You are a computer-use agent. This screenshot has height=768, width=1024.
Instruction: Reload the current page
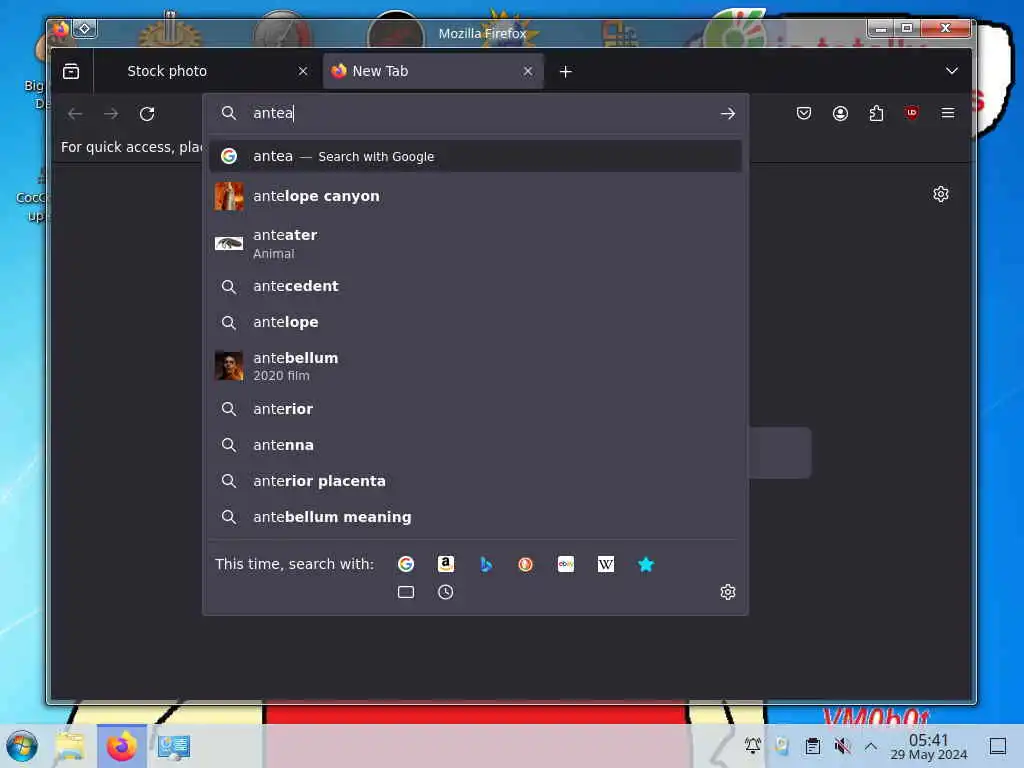pos(147,114)
